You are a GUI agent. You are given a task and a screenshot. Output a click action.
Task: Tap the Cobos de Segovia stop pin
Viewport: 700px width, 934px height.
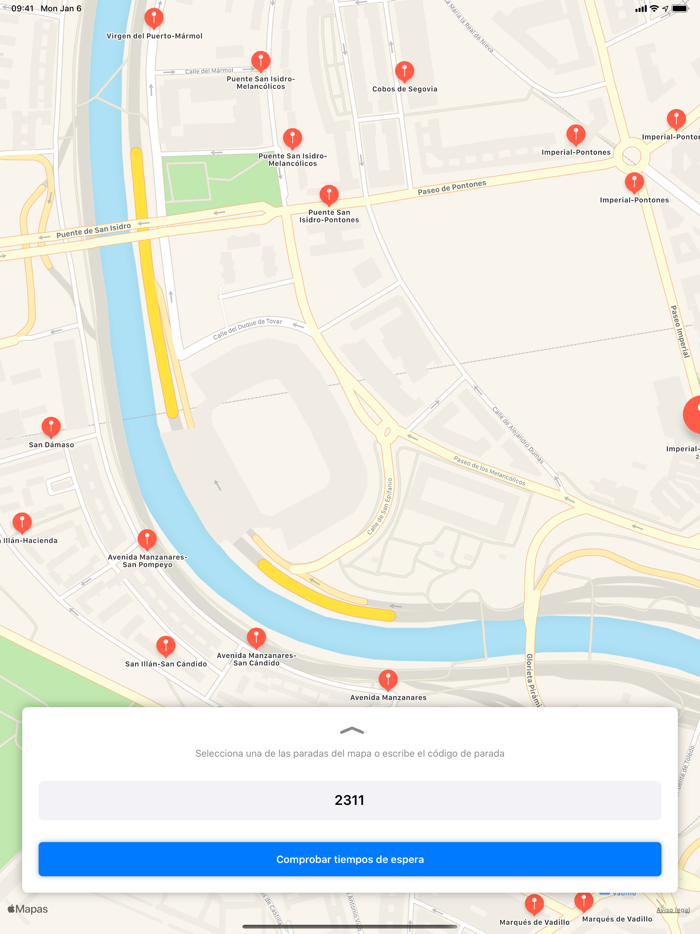click(x=405, y=72)
